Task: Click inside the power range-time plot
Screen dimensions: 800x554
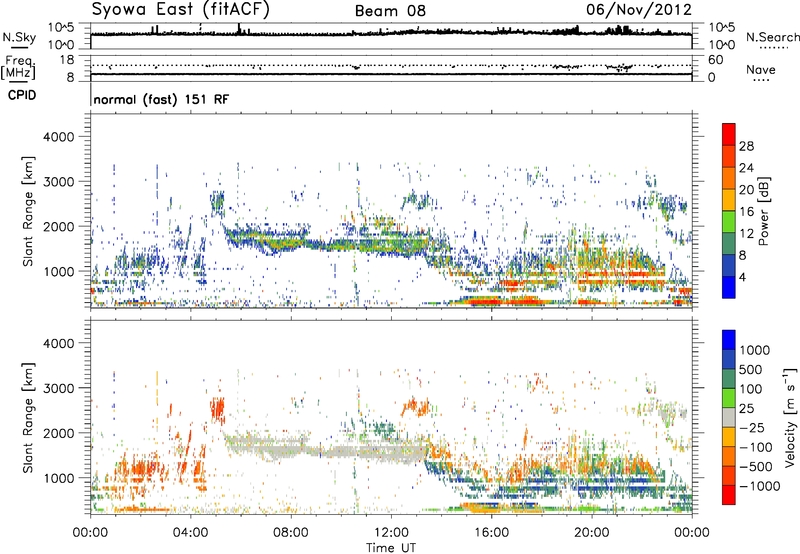Action: coord(391,211)
